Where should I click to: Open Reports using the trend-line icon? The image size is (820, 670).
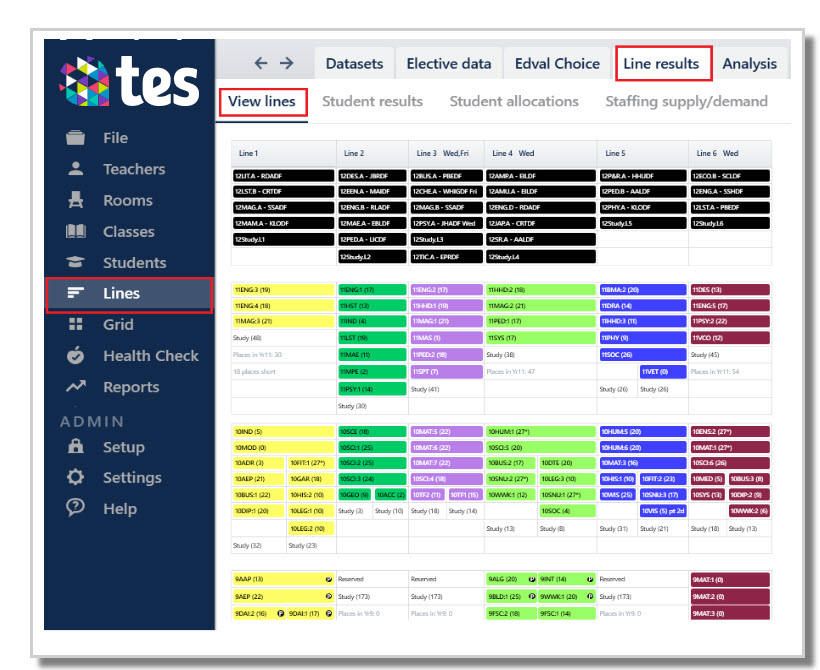(x=75, y=387)
